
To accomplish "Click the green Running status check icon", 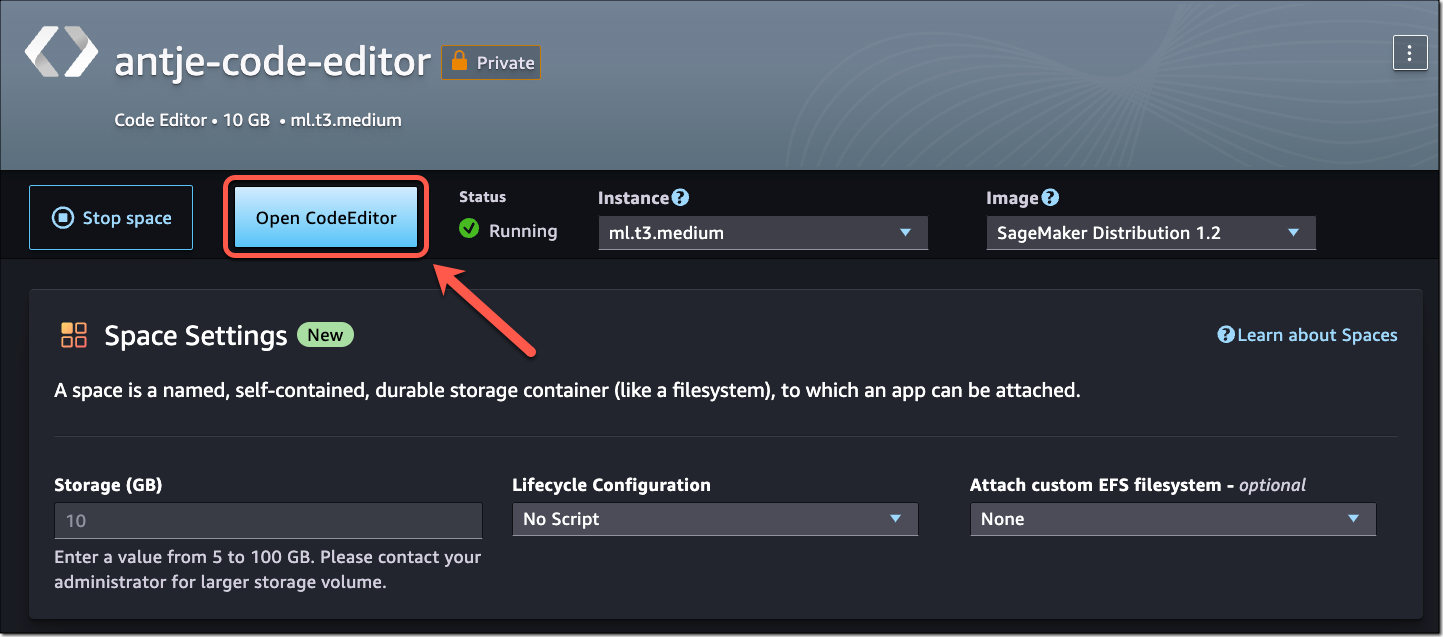I will (x=470, y=228).
